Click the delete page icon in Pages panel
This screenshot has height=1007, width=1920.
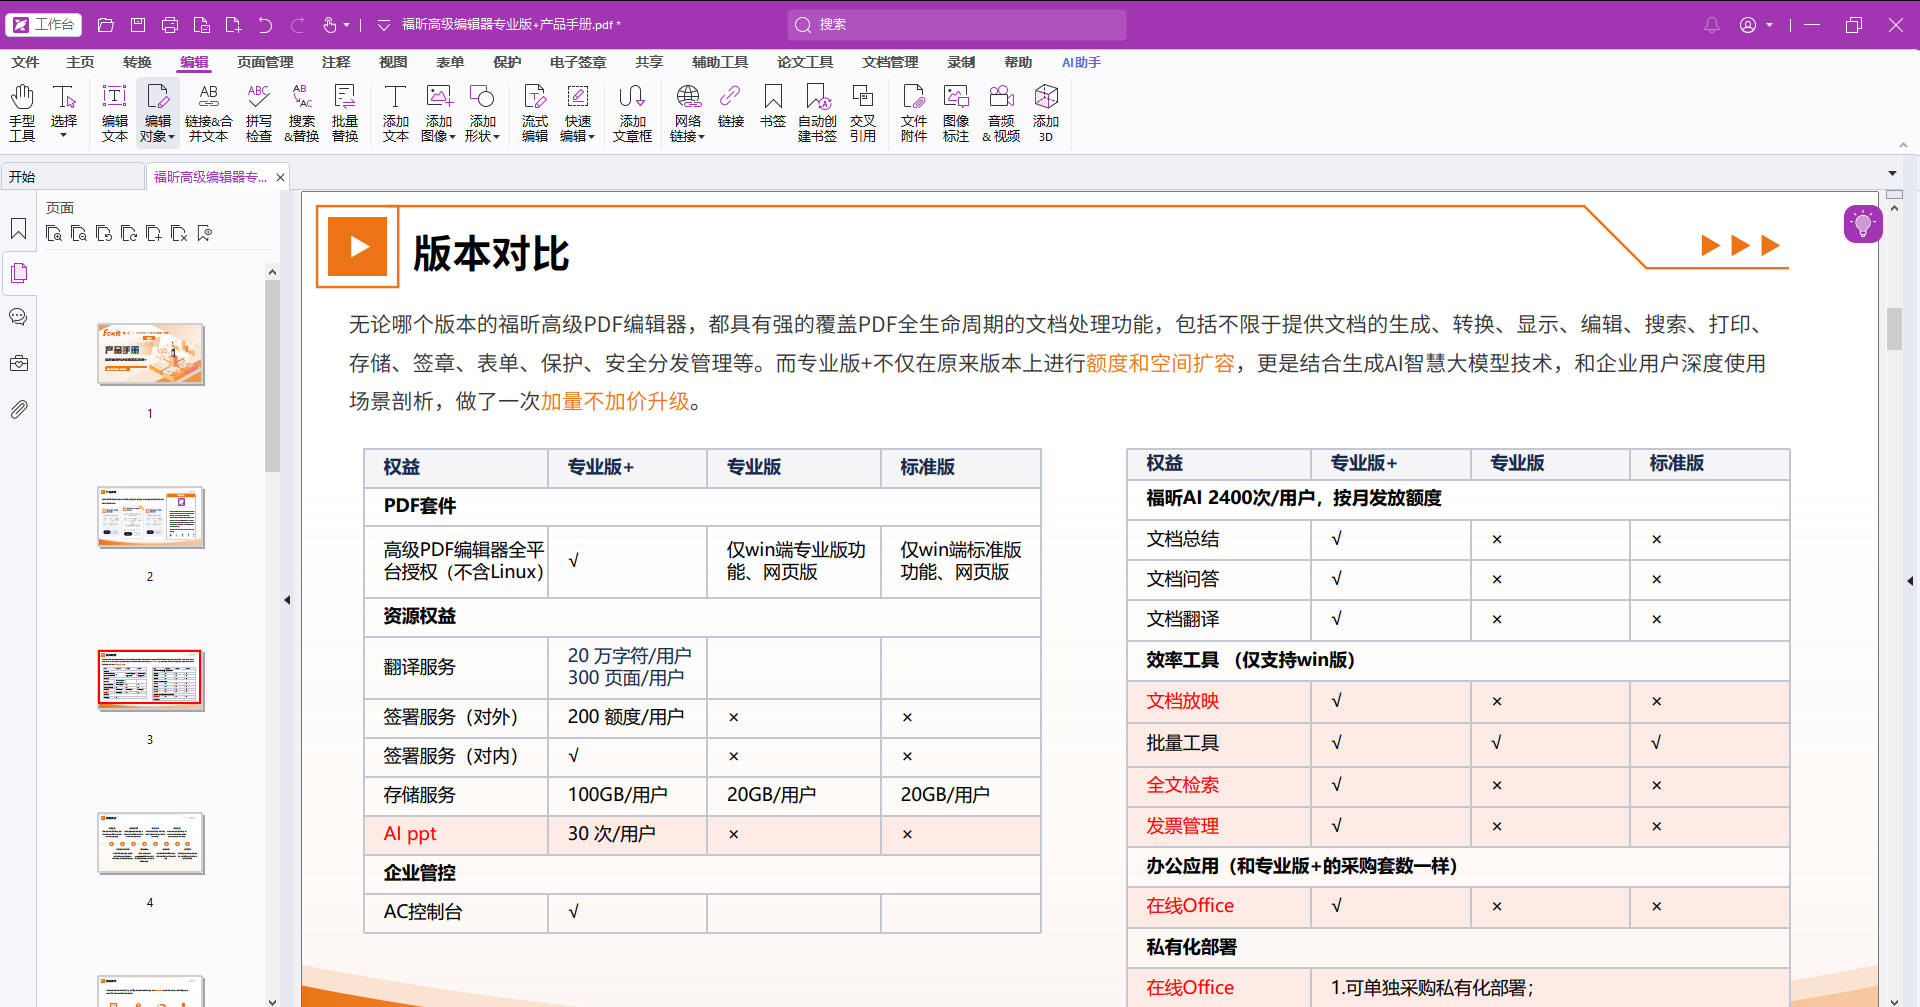179,234
